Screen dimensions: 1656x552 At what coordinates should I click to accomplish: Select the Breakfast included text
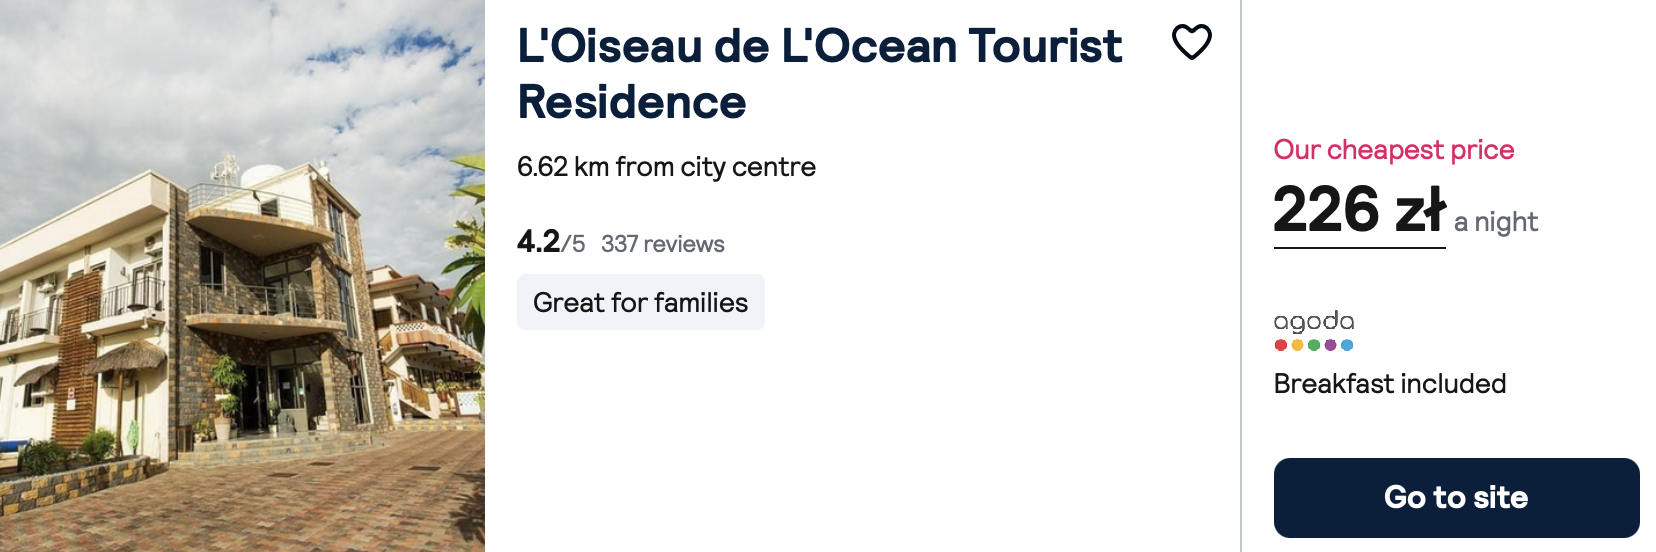pos(1390,384)
